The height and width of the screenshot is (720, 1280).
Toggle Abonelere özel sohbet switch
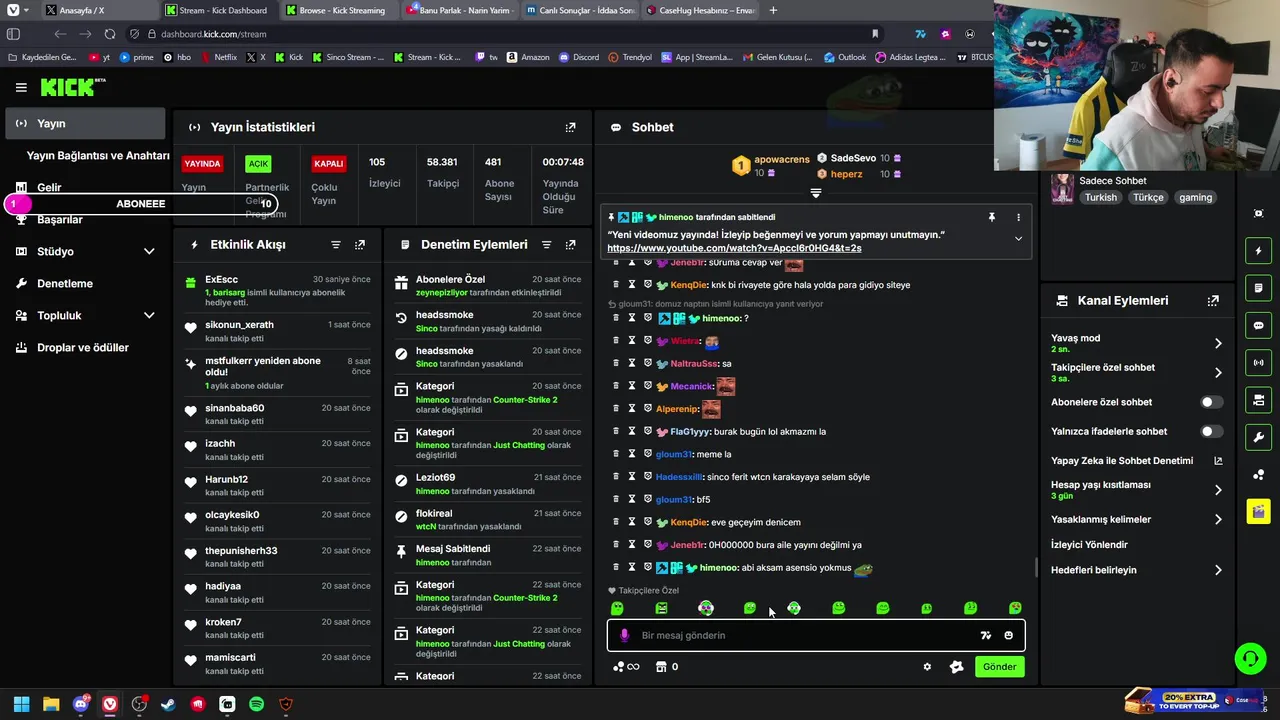point(1211,402)
